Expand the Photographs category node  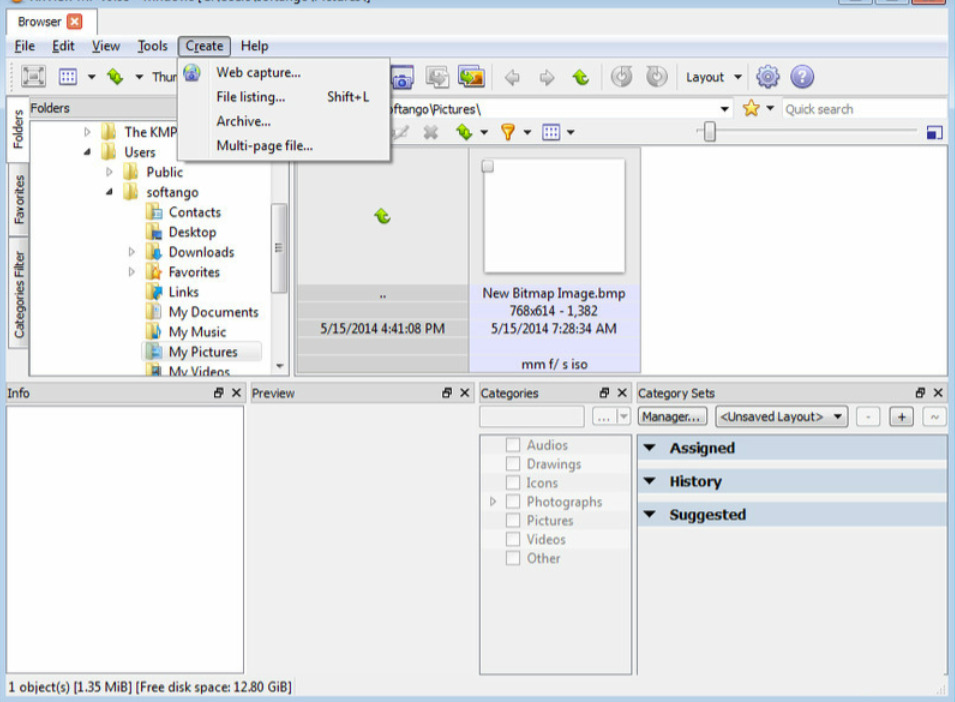click(x=493, y=502)
